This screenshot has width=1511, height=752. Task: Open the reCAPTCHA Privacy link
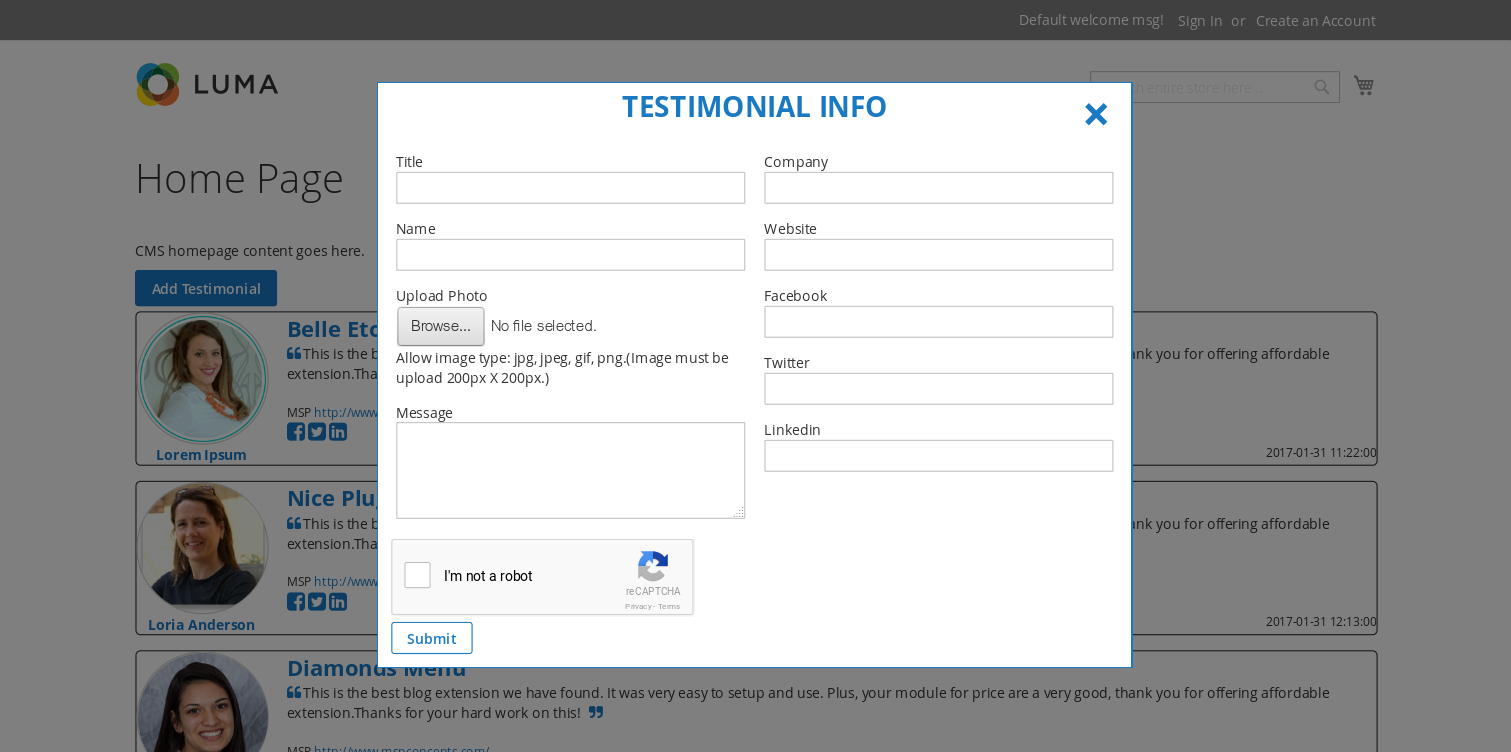click(638, 606)
